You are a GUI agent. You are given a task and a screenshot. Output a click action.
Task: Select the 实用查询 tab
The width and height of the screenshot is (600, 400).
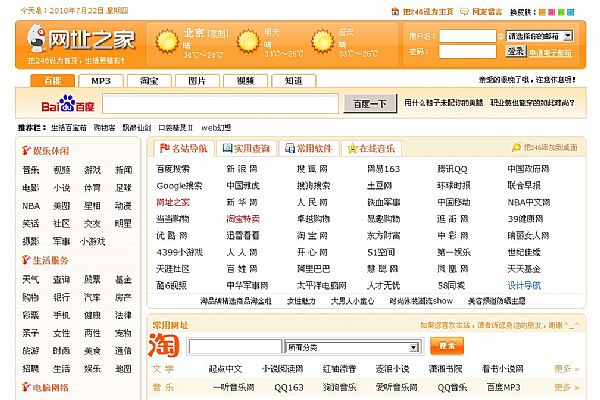246,148
